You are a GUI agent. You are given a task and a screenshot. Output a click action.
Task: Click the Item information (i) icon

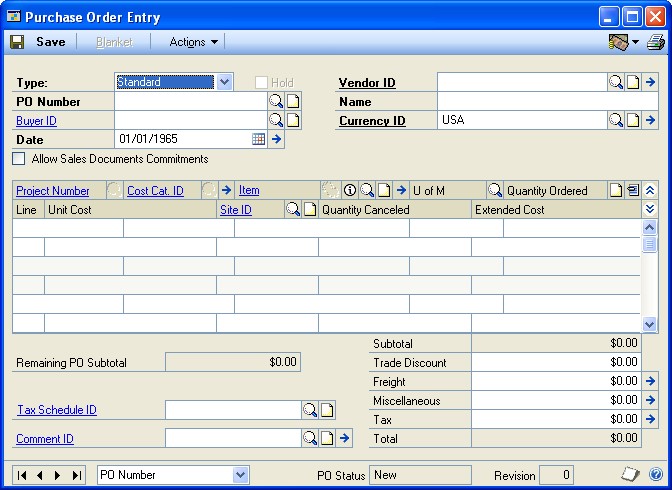(x=350, y=190)
